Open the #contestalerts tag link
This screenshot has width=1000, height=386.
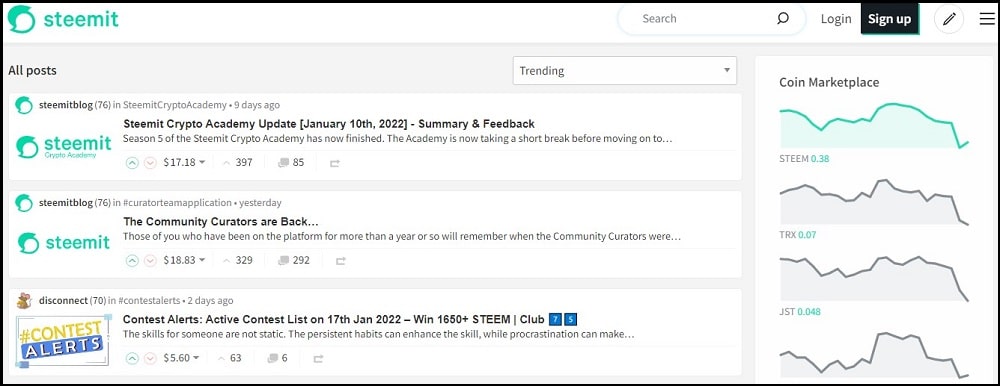(x=149, y=301)
